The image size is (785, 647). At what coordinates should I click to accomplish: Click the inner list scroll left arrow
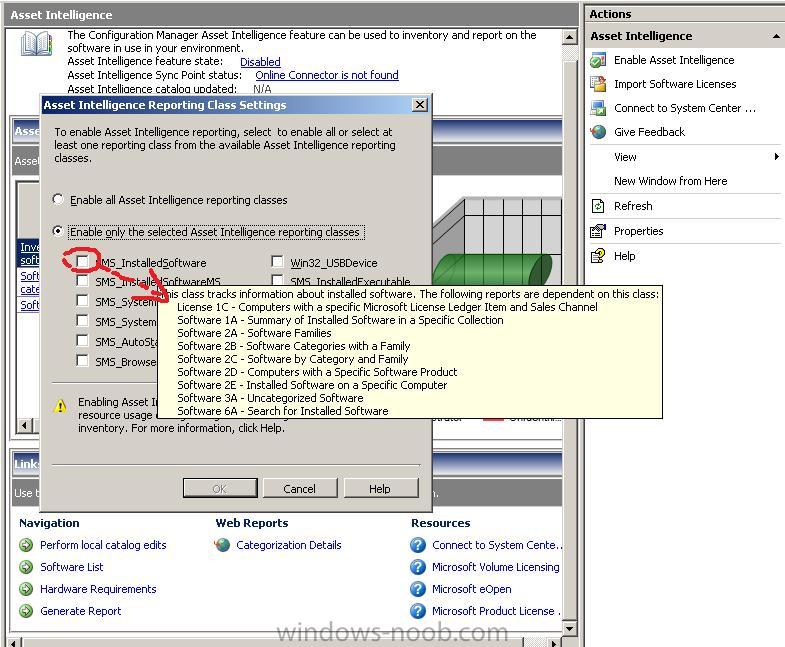(x=24, y=426)
